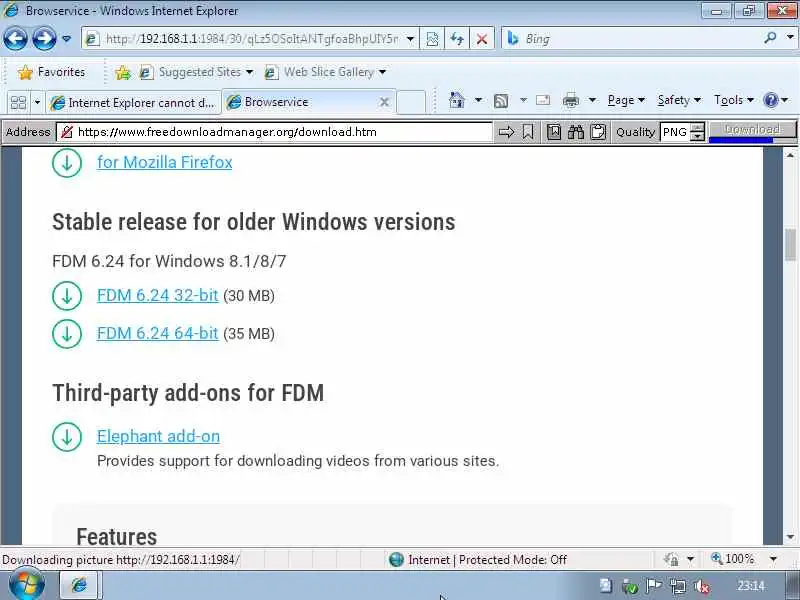Click the muted volume tray icon
The height and width of the screenshot is (600, 800).
[702, 586]
